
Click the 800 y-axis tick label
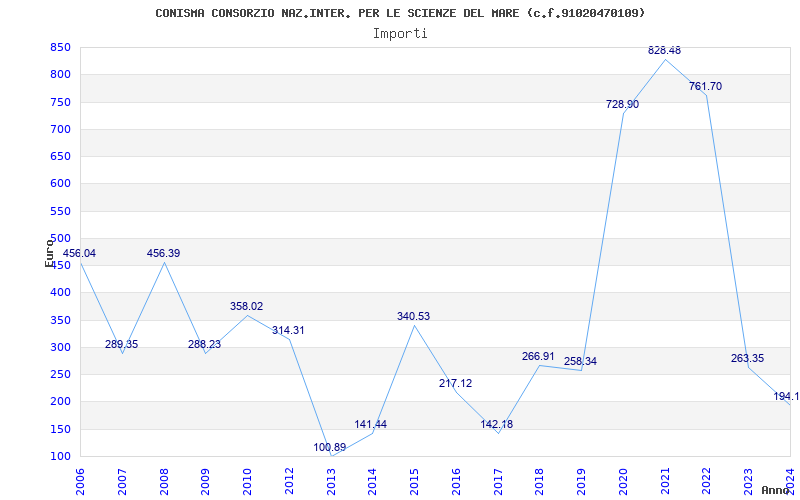coord(59,75)
